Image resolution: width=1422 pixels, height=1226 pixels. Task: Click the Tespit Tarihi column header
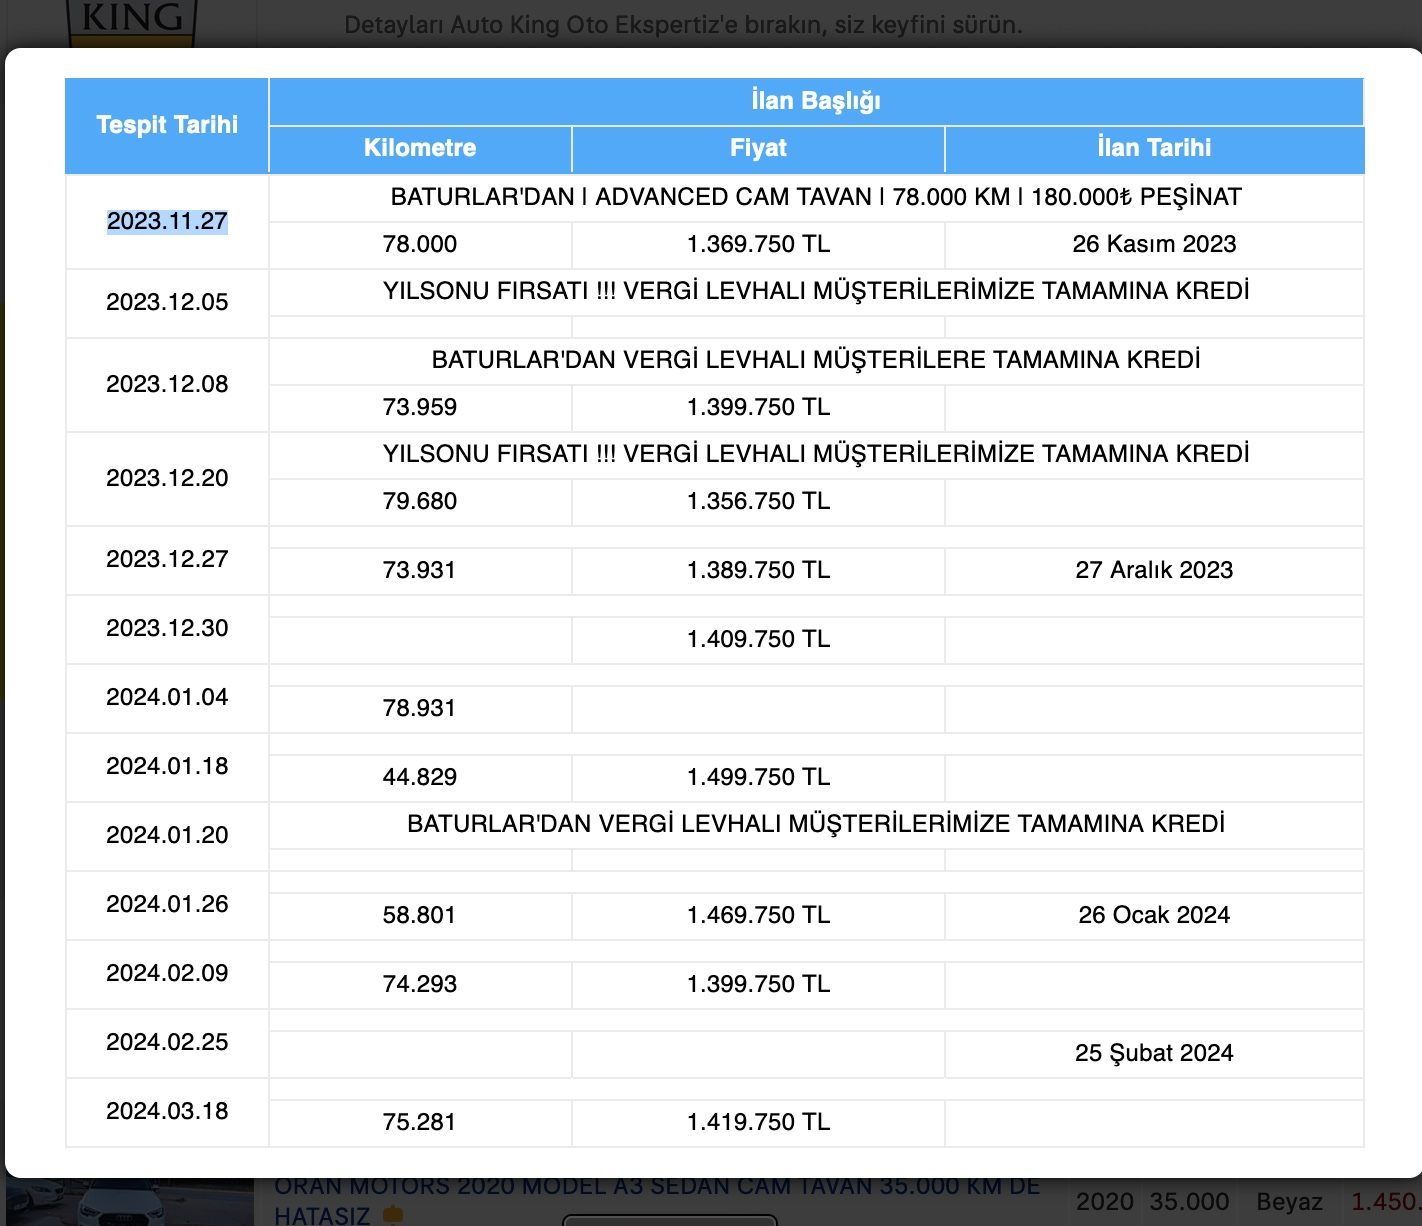coord(167,125)
